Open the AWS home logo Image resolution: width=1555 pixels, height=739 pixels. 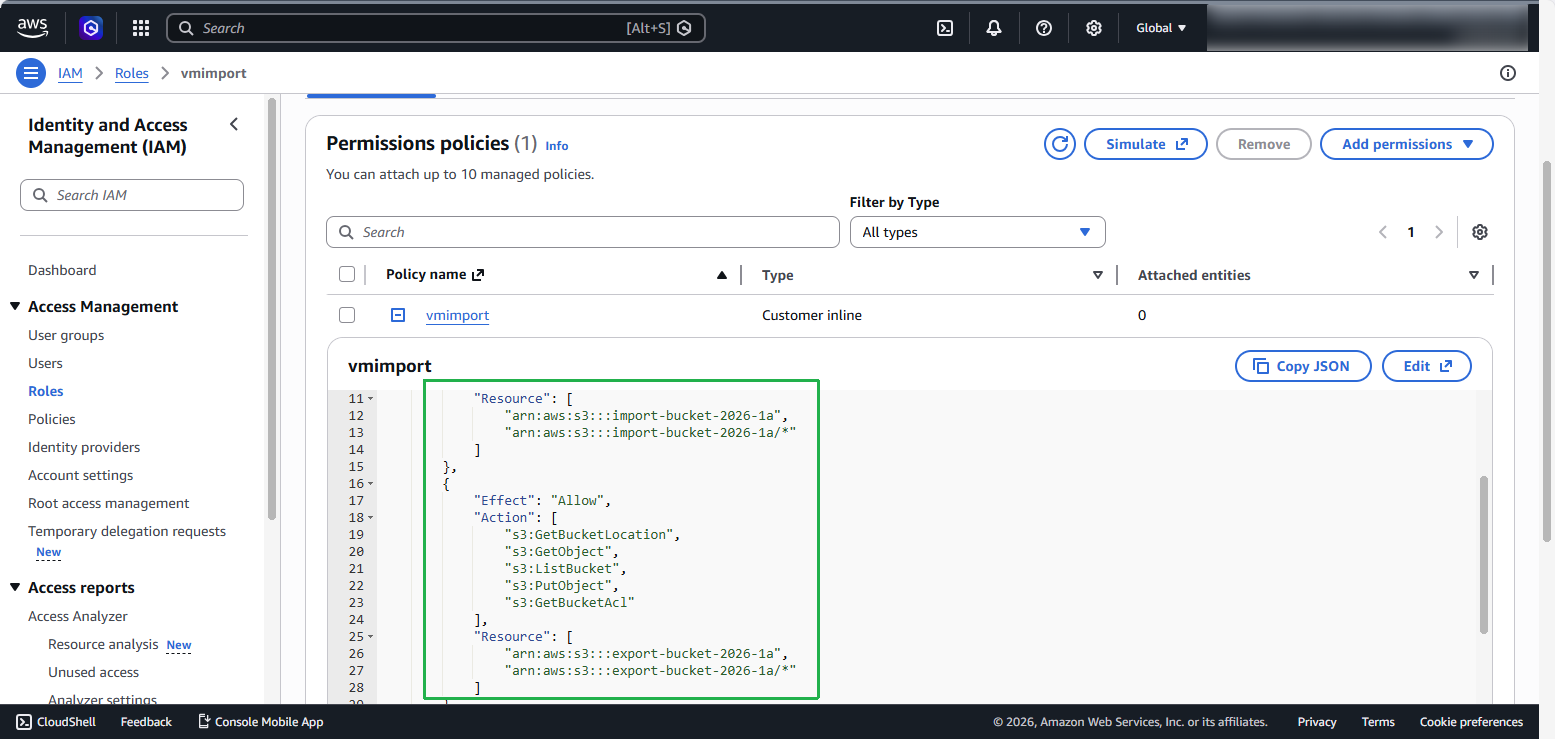coord(33,28)
